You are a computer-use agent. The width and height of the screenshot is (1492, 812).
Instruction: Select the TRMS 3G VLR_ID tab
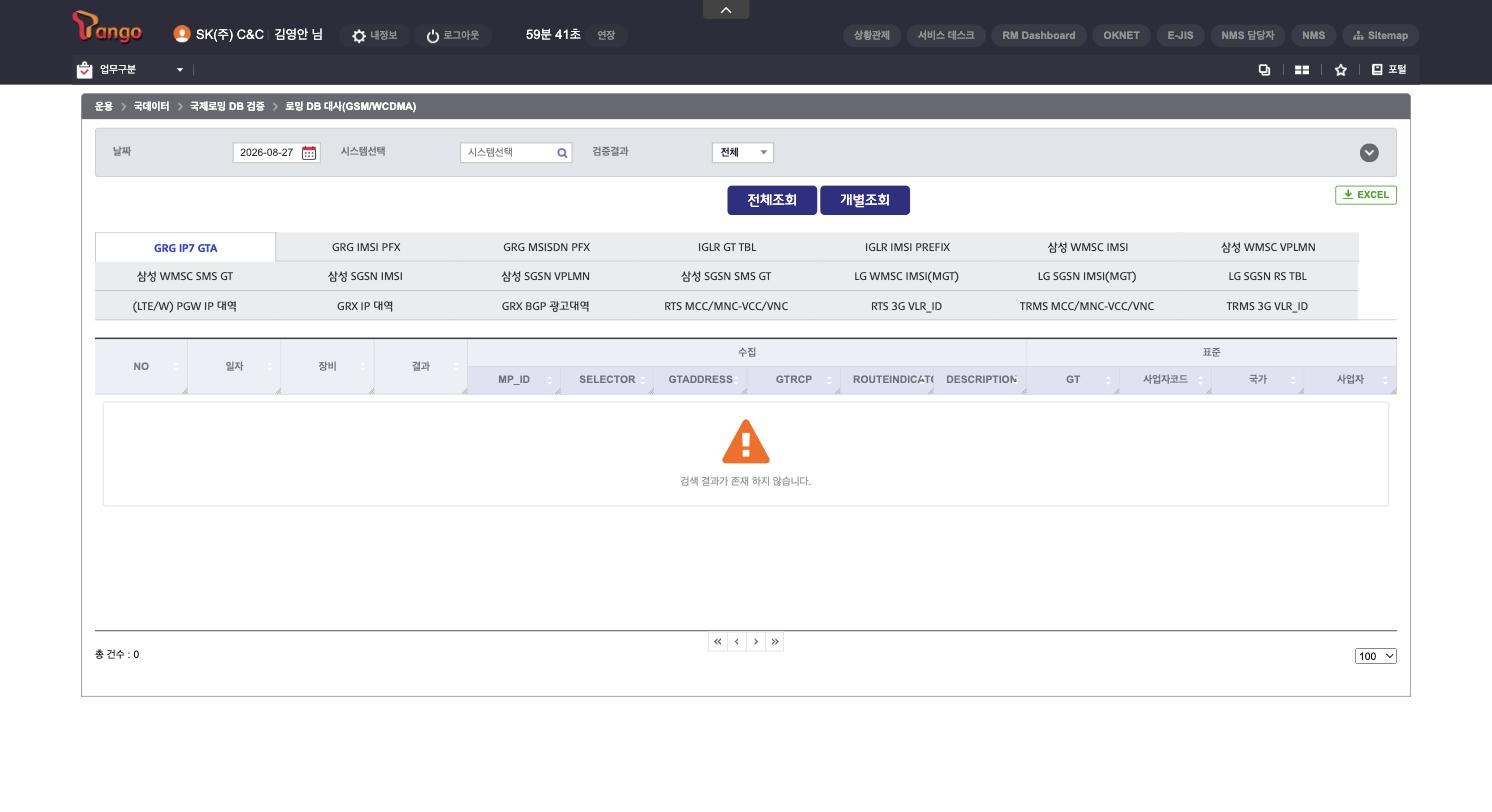point(1268,306)
